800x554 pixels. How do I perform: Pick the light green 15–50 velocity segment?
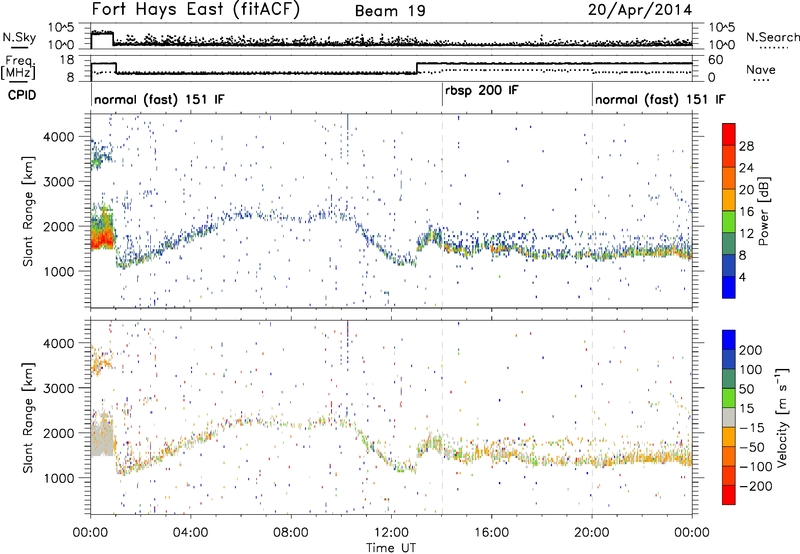(x=729, y=398)
